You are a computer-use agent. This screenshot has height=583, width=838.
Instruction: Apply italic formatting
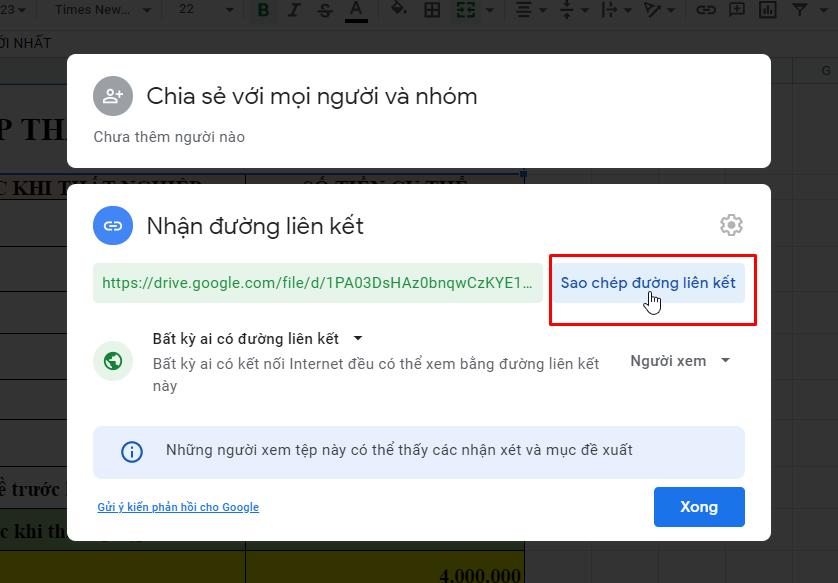(x=293, y=11)
